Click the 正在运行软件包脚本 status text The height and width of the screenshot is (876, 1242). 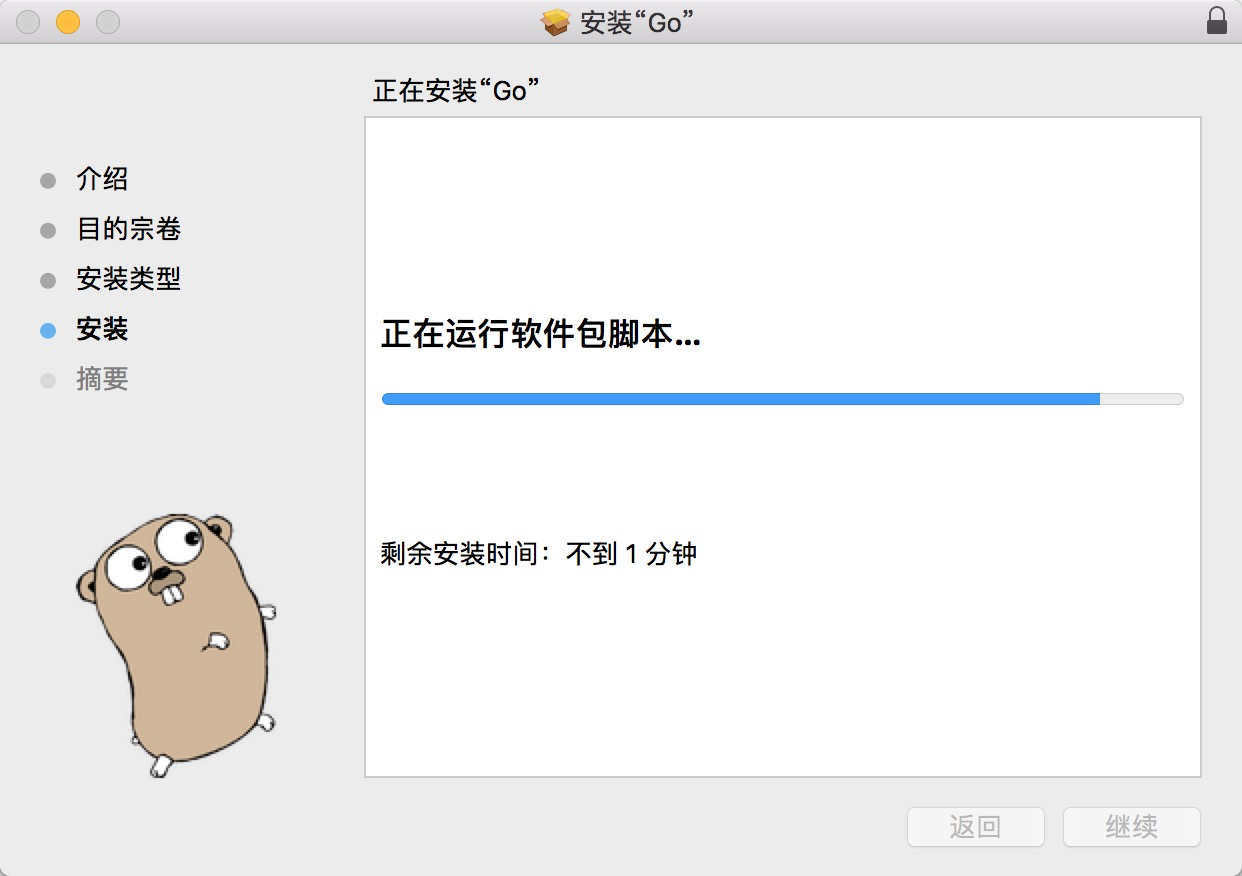click(541, 336)
